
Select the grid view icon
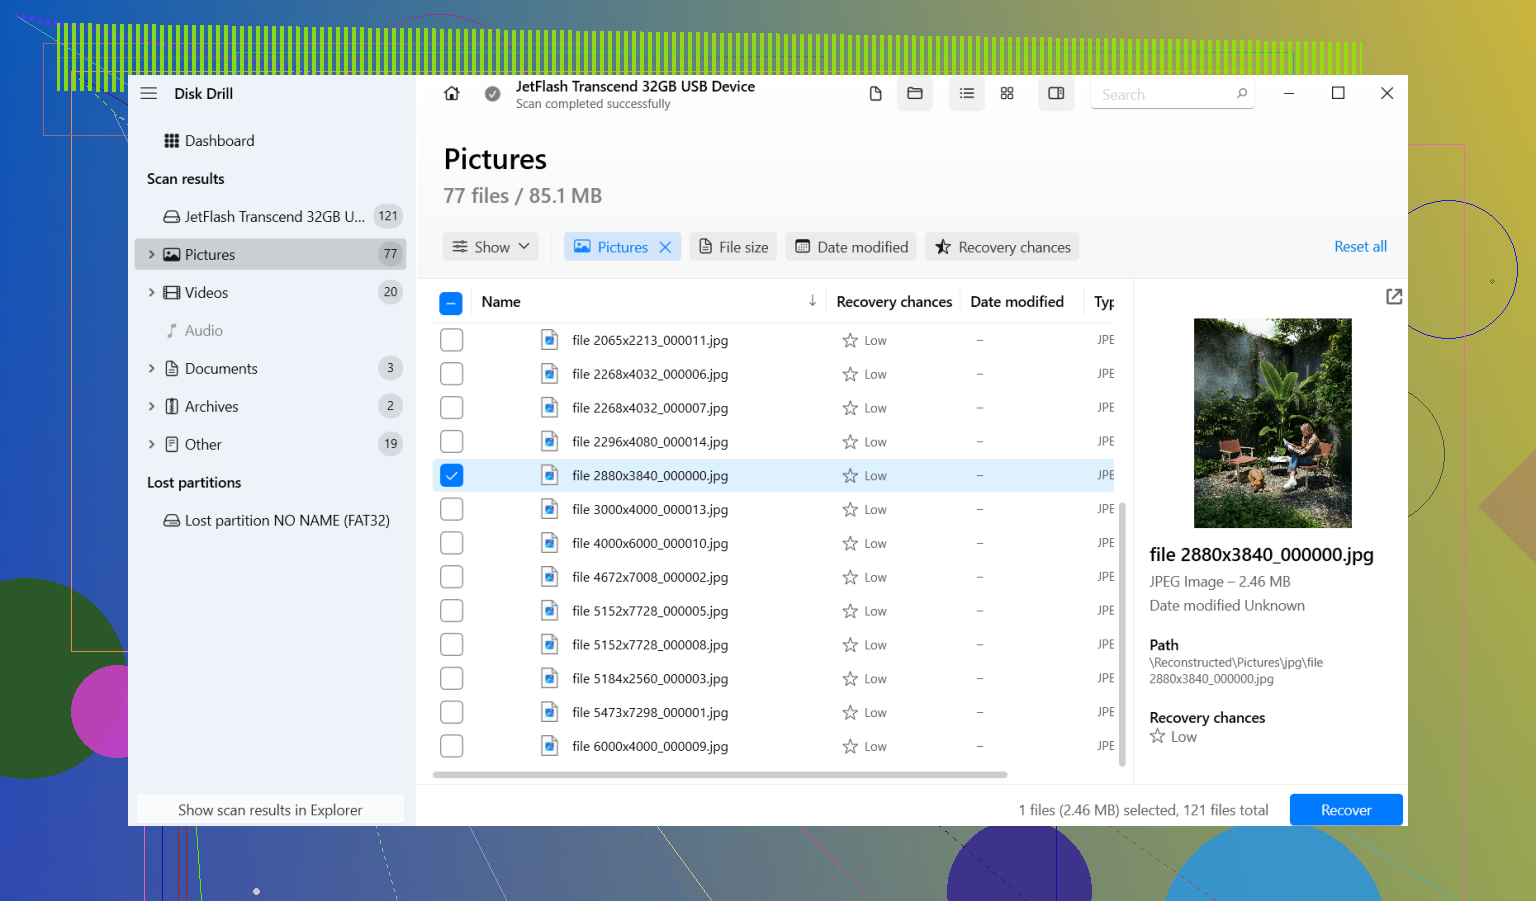point(1007,93)
